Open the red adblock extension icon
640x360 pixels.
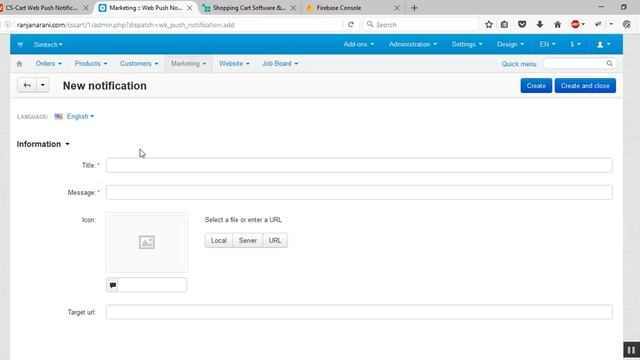click(575, 24)
